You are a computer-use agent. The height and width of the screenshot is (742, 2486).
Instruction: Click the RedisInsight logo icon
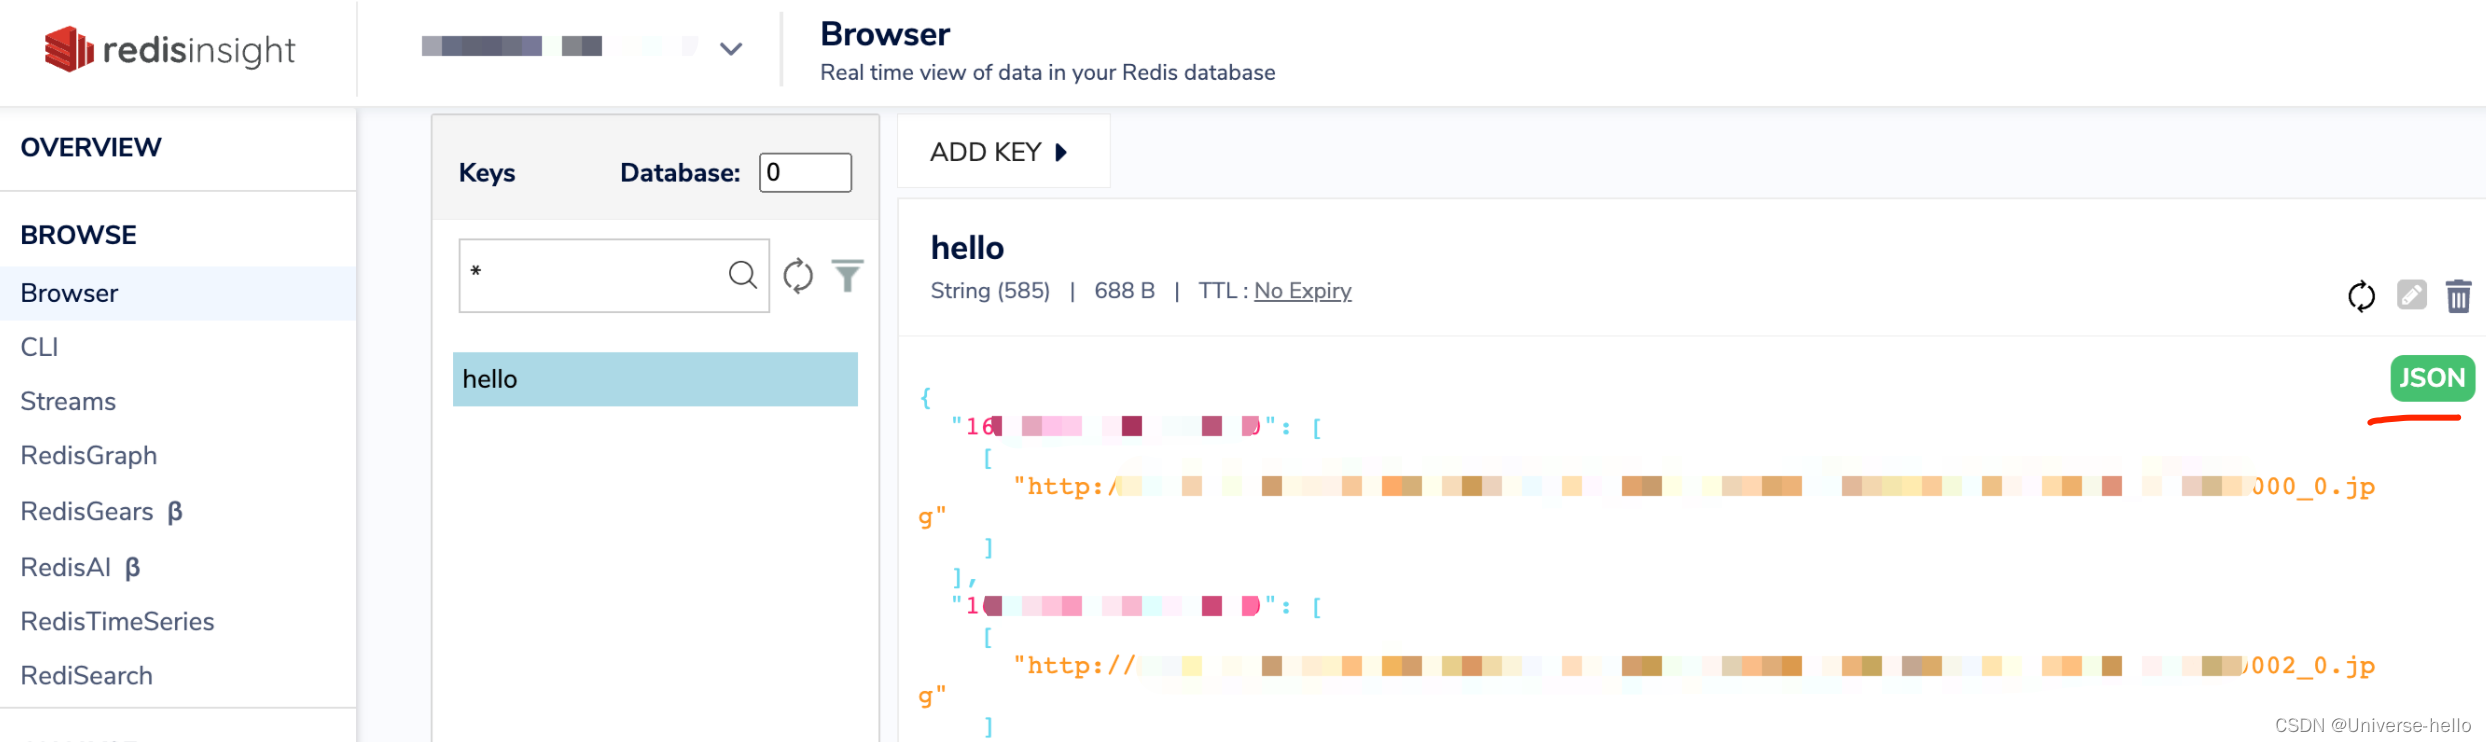tap(69, 49)
